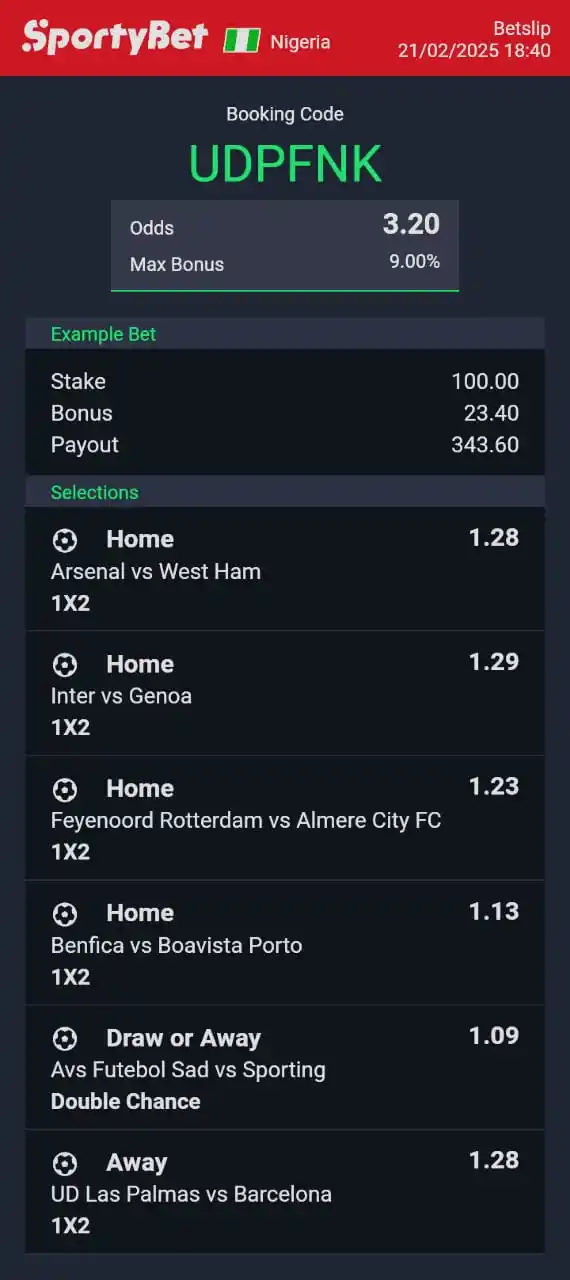Open the Selections section header
The height and width of the screenshot is (1280, 570).
(285, 492)
